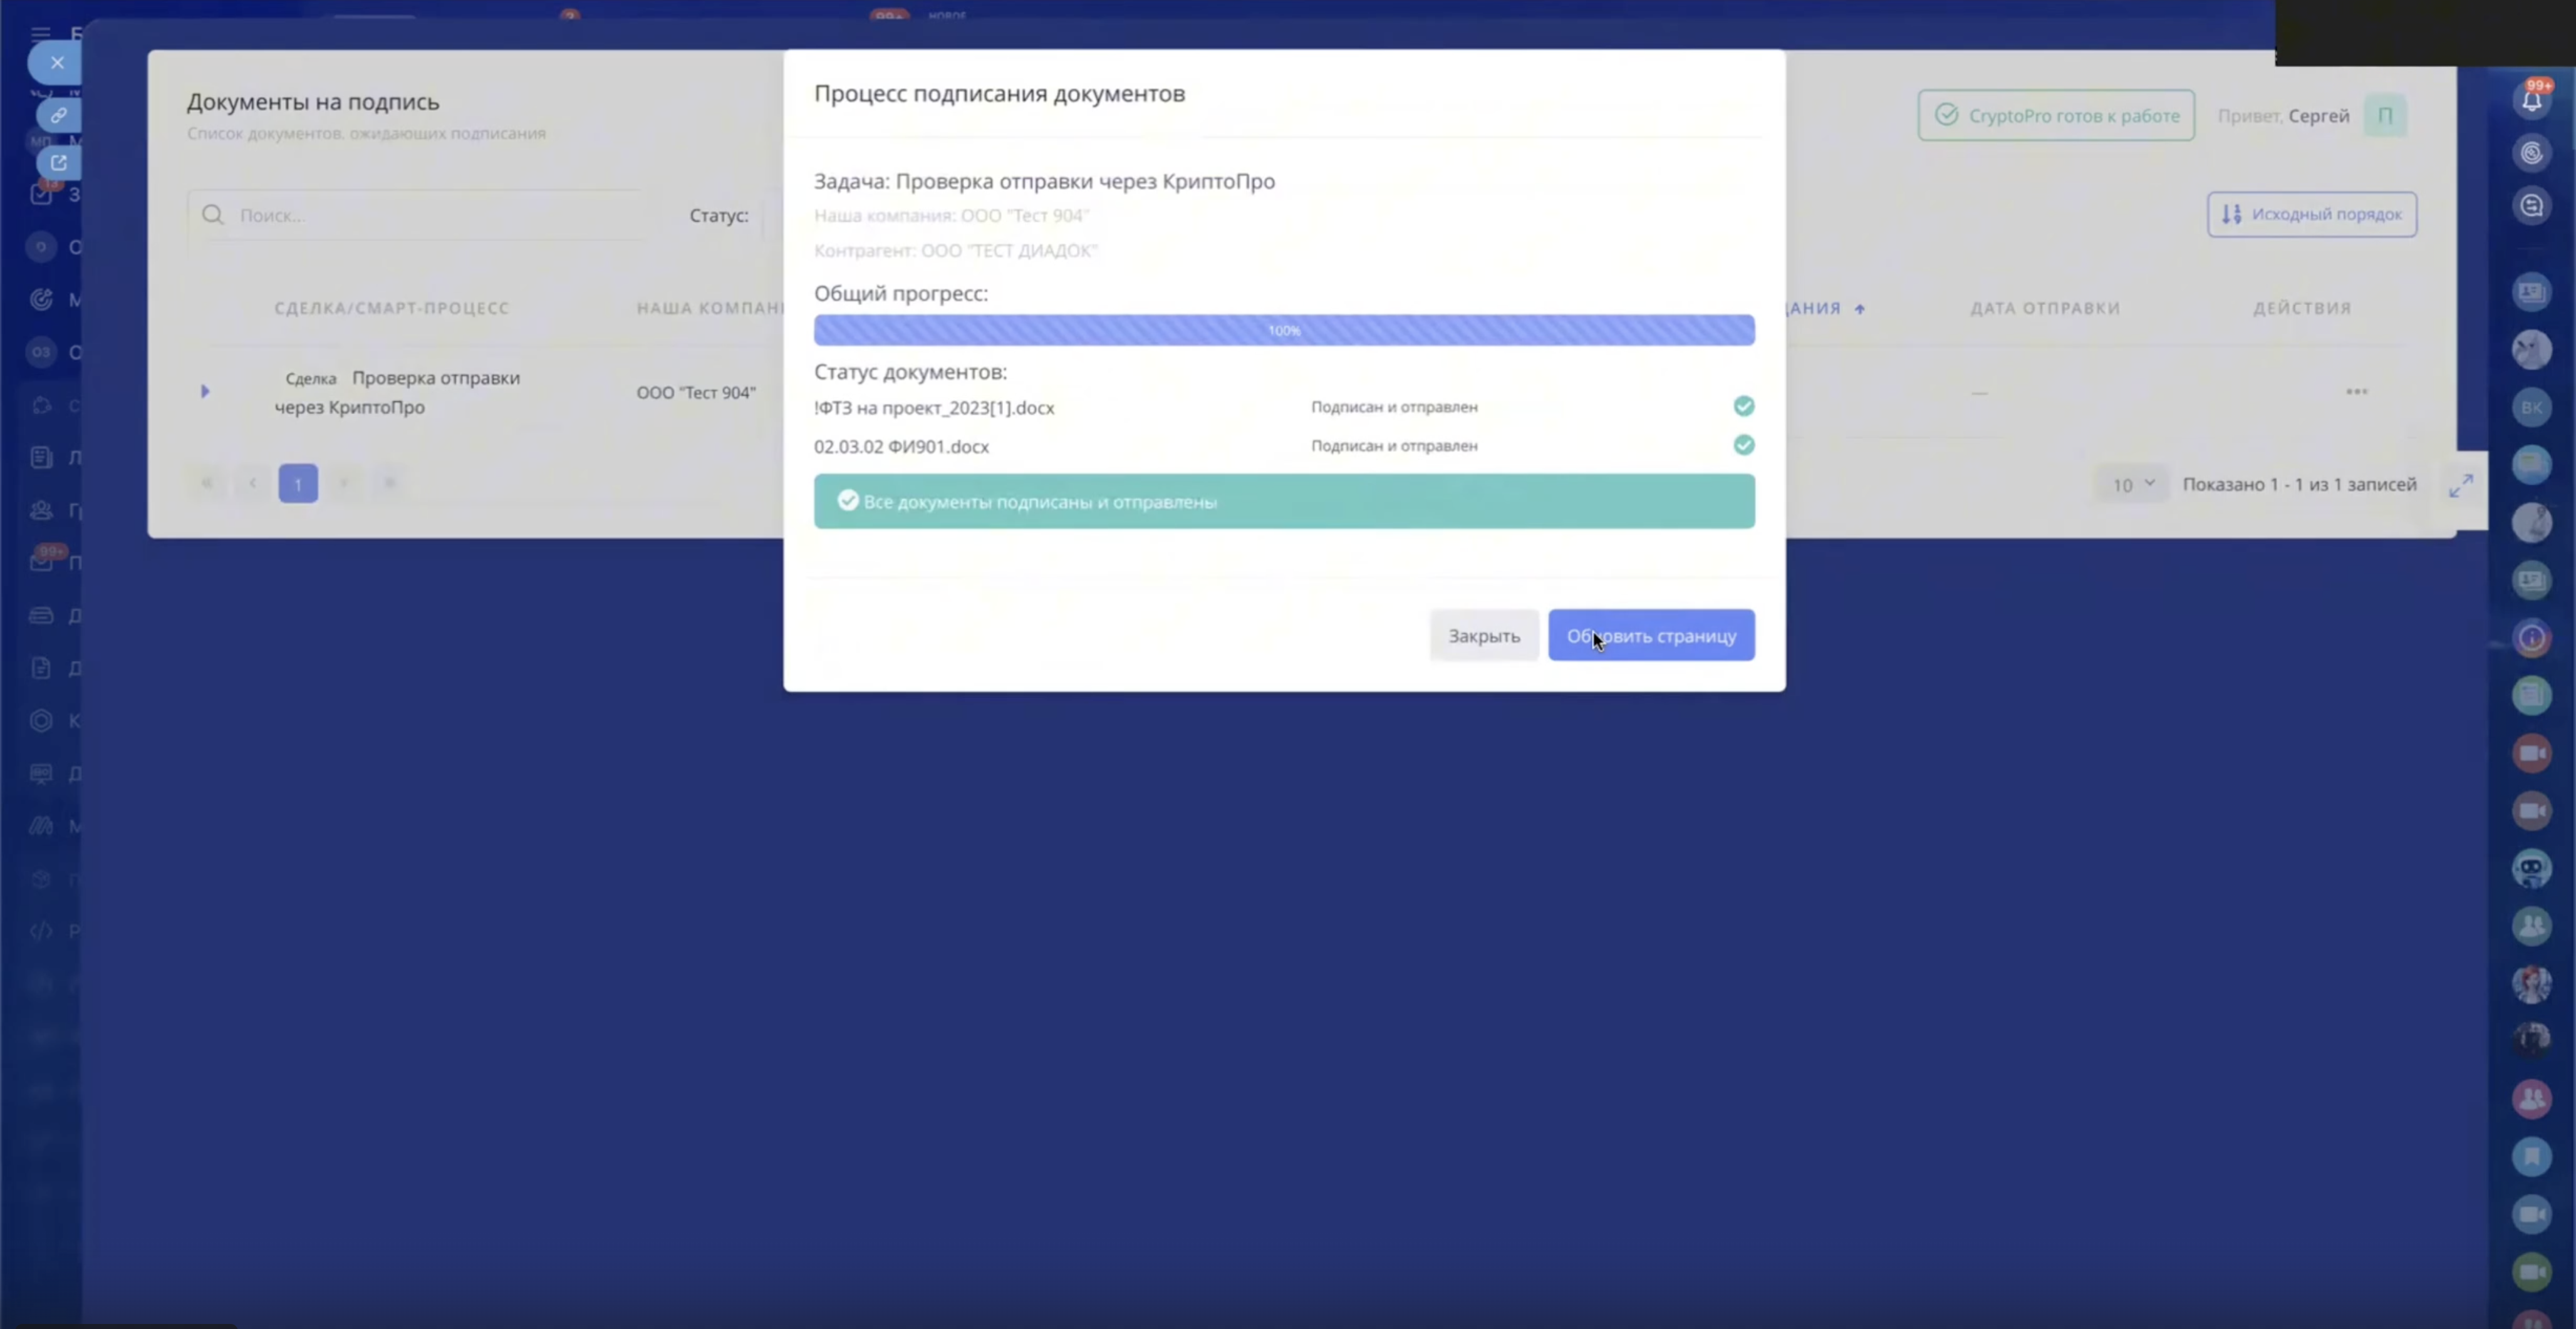The width and height of the screenshot is (2576, 1329).
Task: Open the 10 records per page dropdown
Action: tap(2131, 485)
